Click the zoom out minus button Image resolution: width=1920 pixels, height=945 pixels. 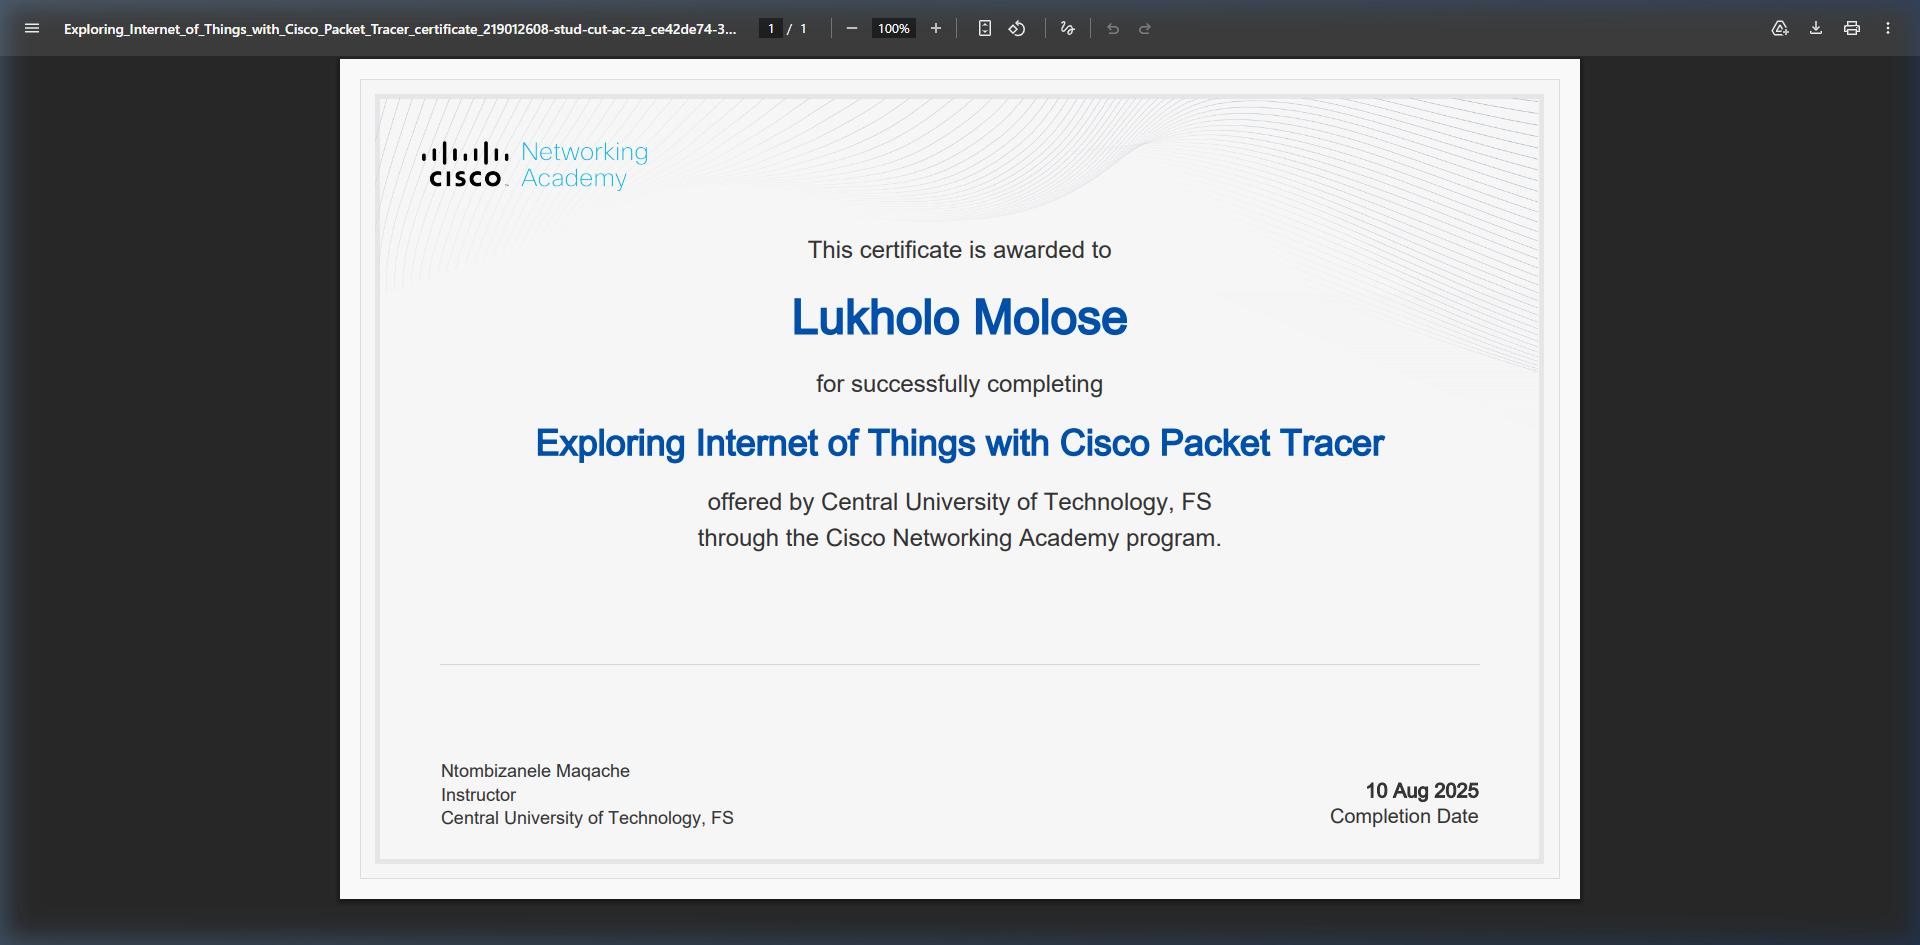click(x=852, y=28)
